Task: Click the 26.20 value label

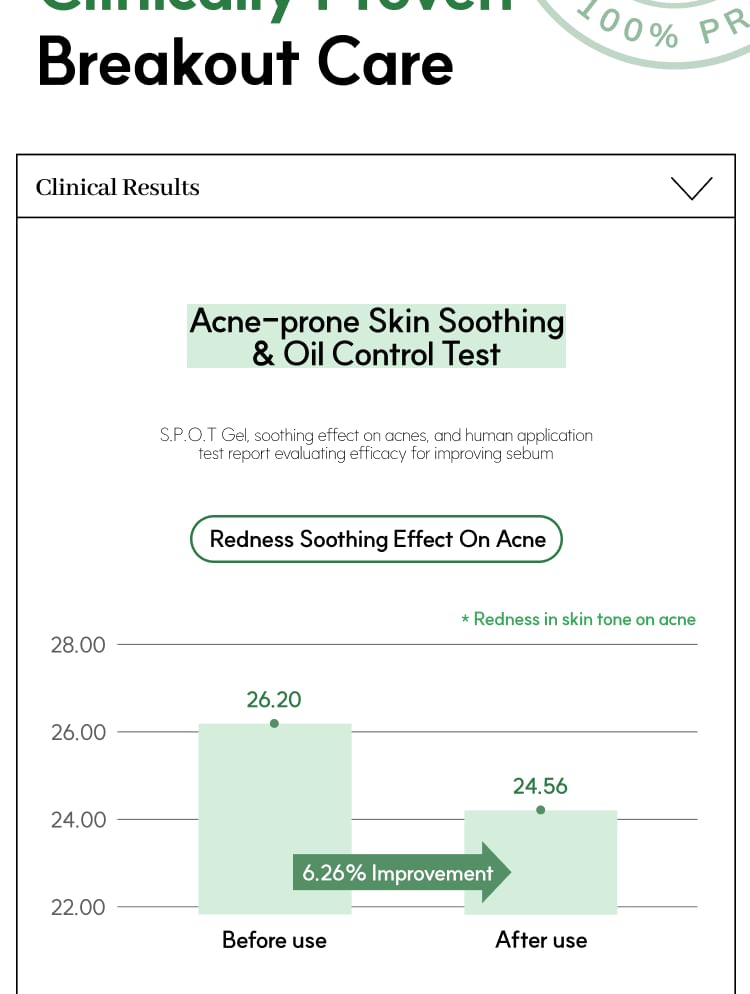Action: [x=274, y=699]
